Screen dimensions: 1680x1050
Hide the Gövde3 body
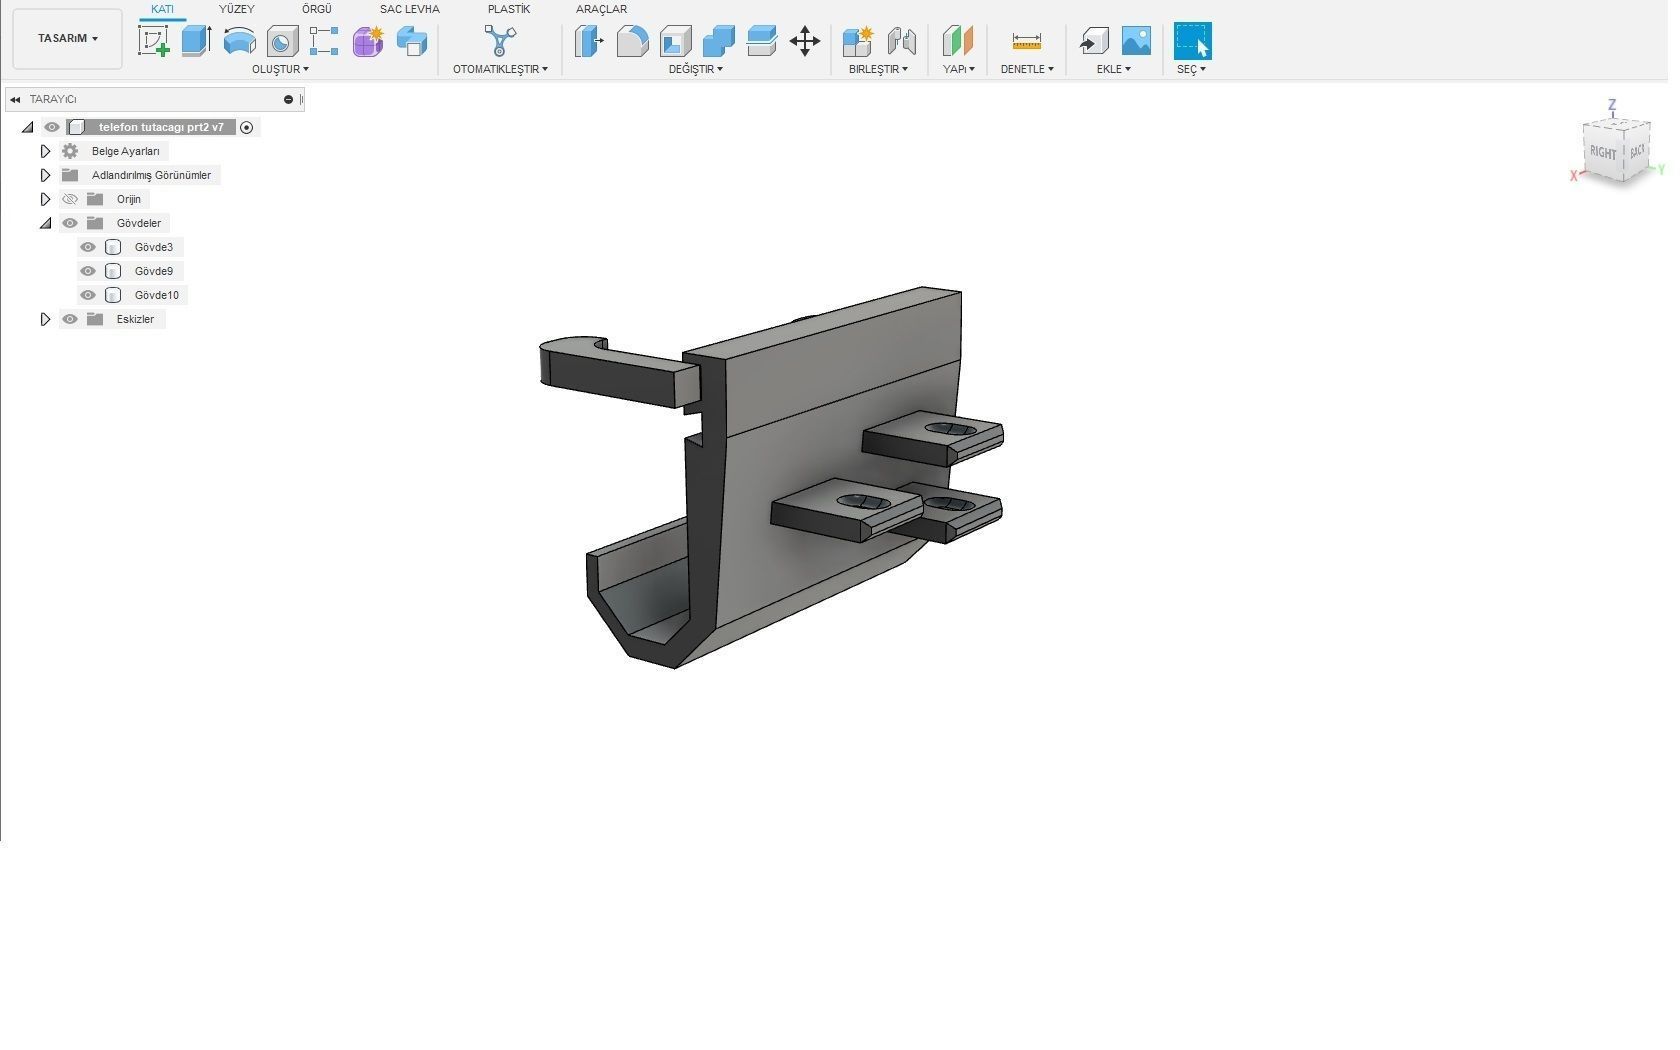pos(88,247)
